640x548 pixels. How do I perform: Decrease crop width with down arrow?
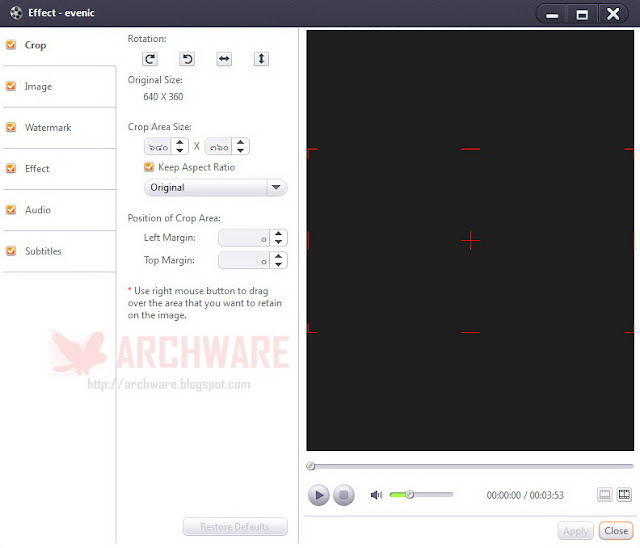180,150
